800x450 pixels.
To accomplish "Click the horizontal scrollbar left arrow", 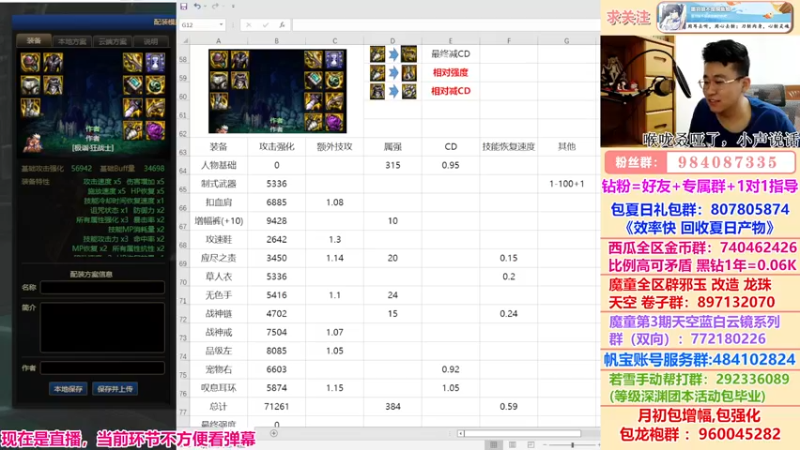I will (x=461, y=434).
